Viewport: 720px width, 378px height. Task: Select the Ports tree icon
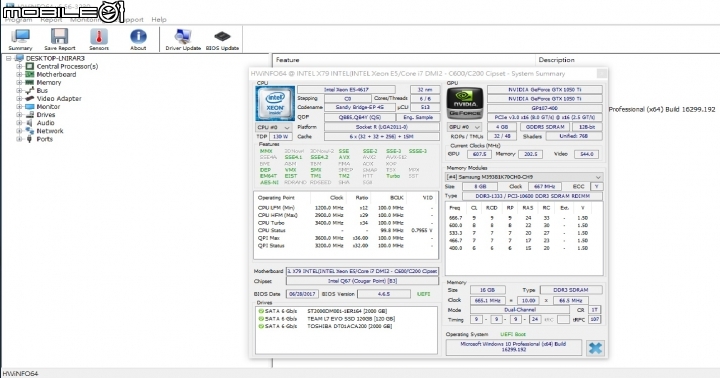pos(30,139)
